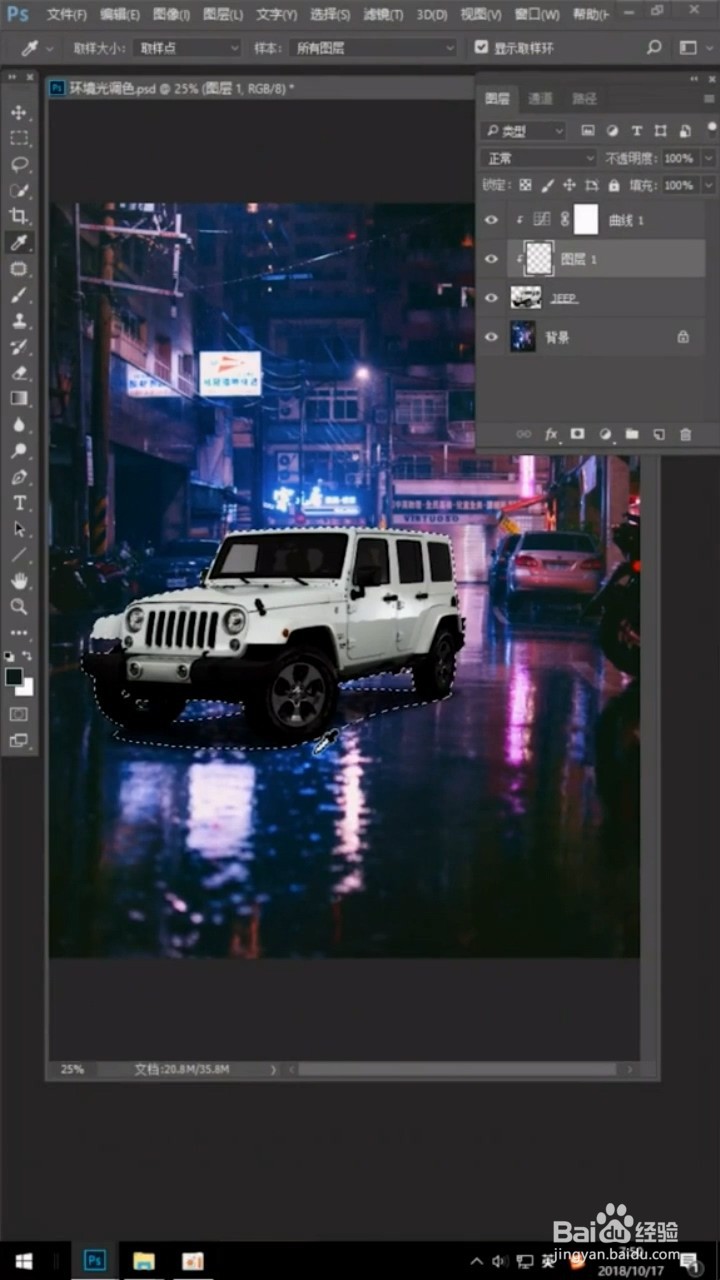Click the add layer style fx icon
Image resolution: width=720 pixels, height=1280 pixels.
pyautogui.click(x=551, y=434)
